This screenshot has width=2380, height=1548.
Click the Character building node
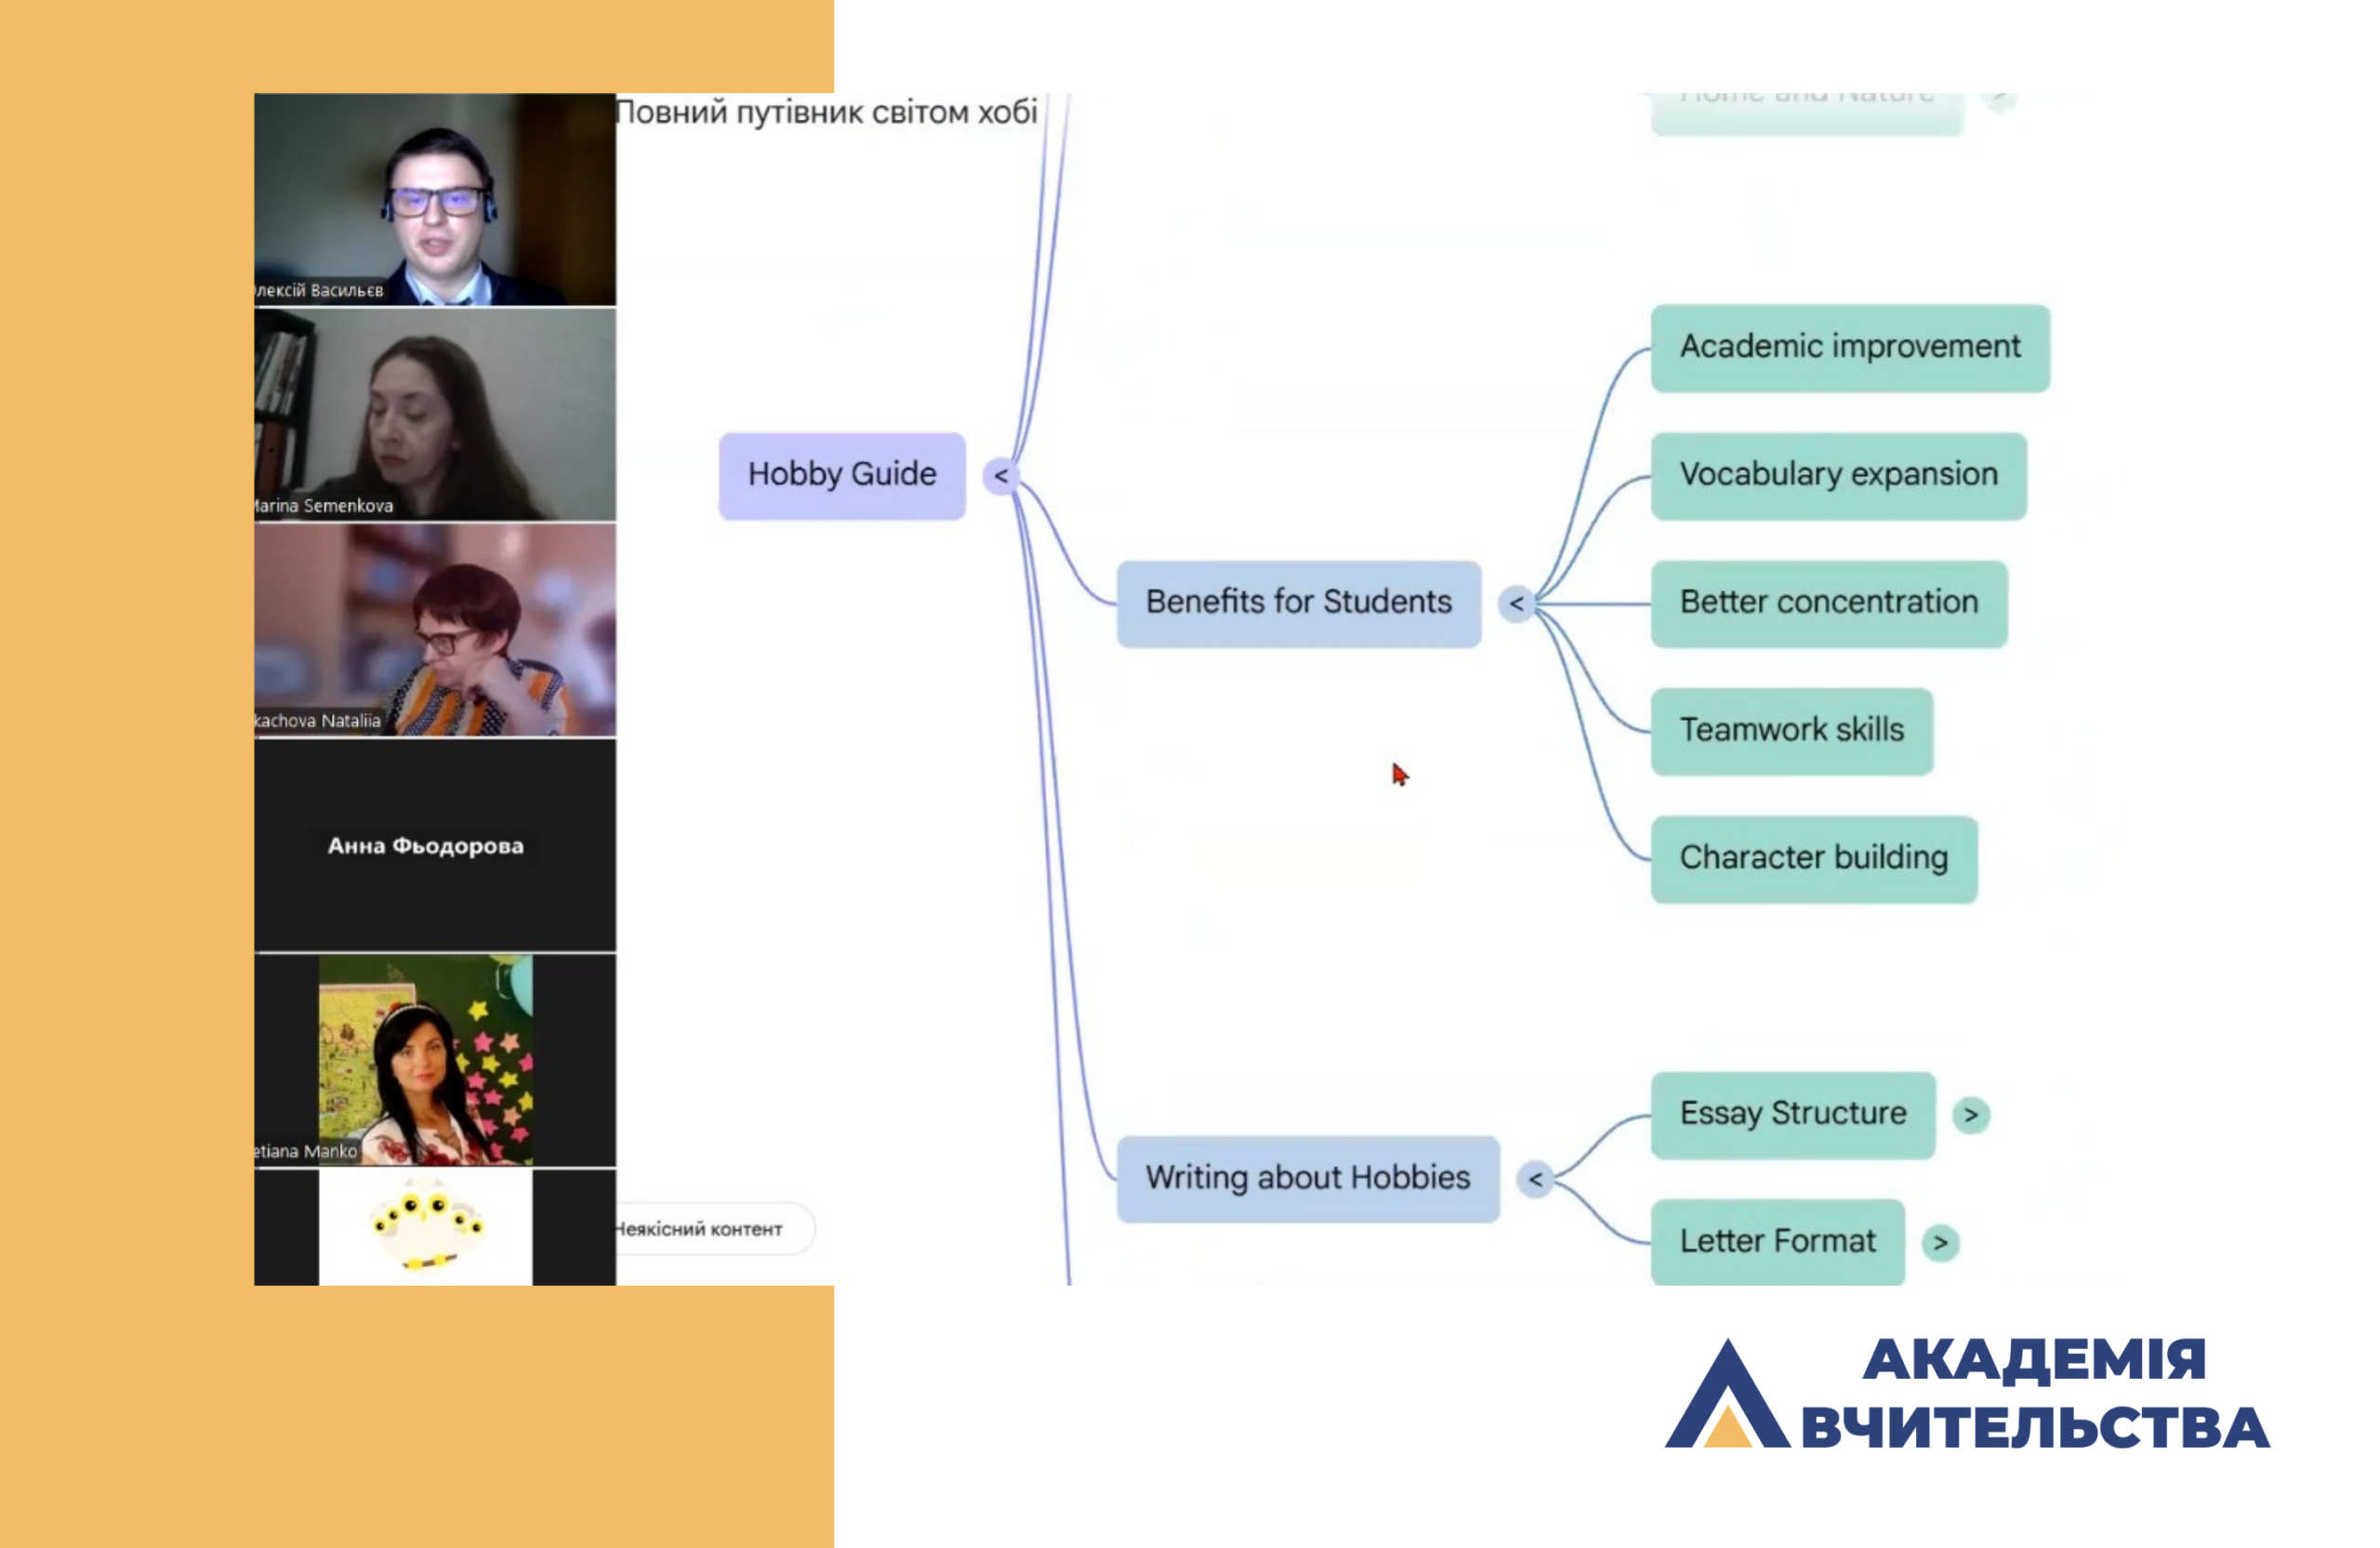[1813, 859]
